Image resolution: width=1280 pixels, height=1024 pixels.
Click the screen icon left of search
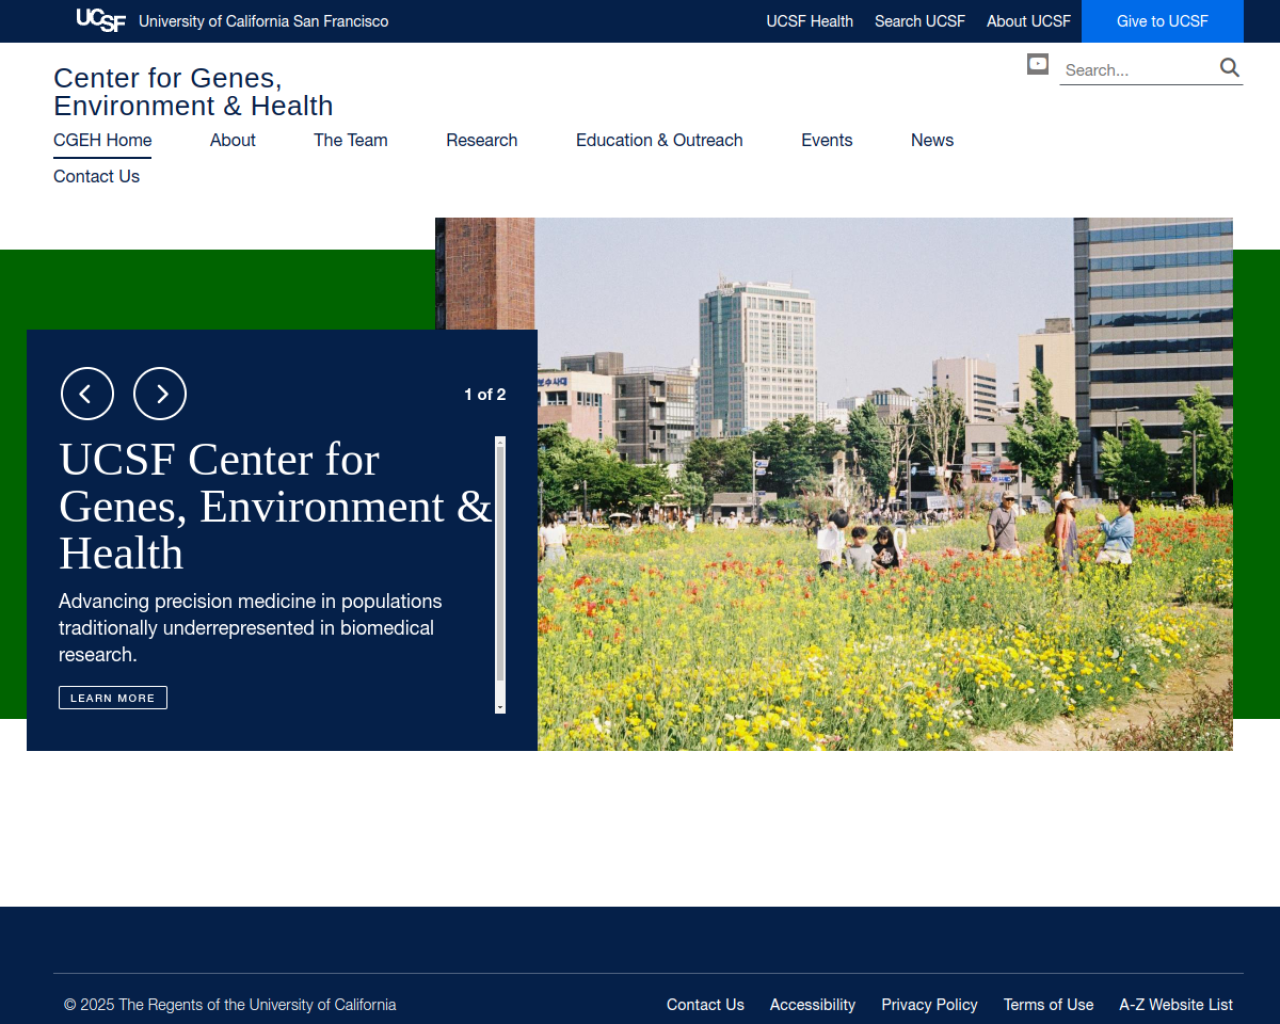[x=1038, y=65]
